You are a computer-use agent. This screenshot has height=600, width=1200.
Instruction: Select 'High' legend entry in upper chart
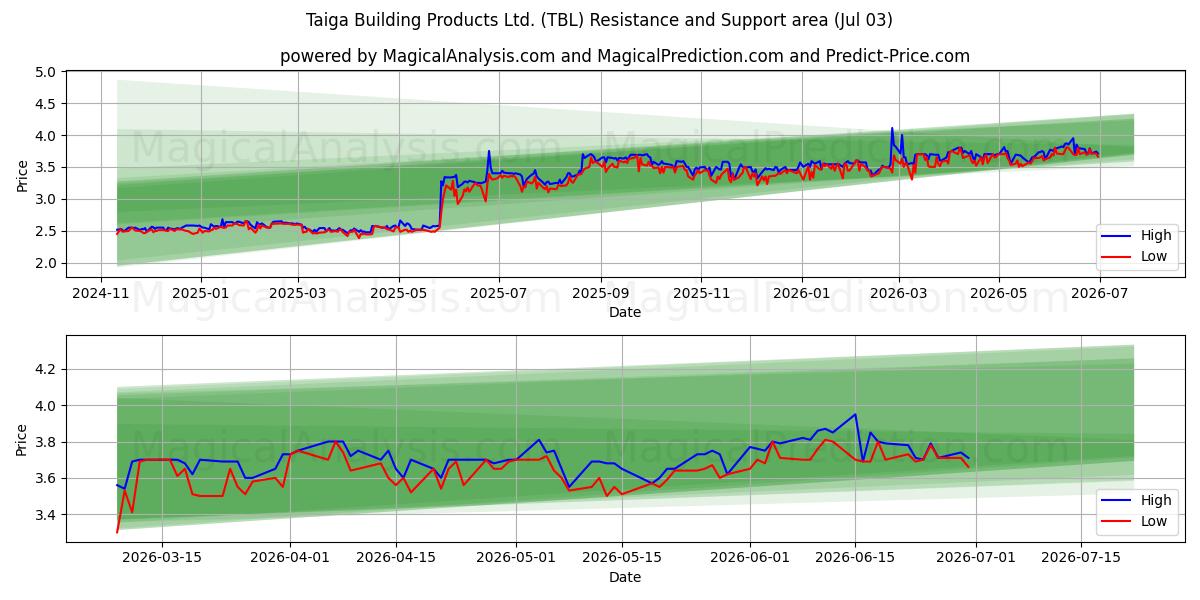1155,236
